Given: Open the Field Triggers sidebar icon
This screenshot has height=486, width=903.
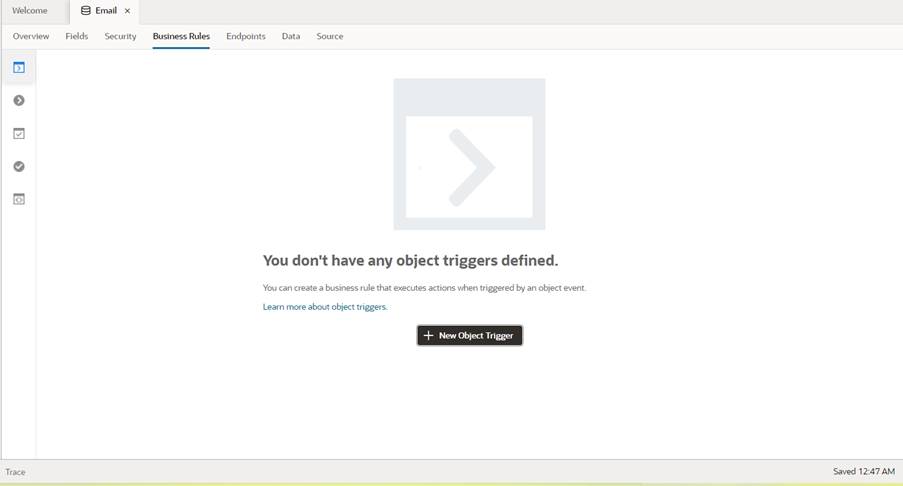Looking at the screenshot, I should click(19, 101).
